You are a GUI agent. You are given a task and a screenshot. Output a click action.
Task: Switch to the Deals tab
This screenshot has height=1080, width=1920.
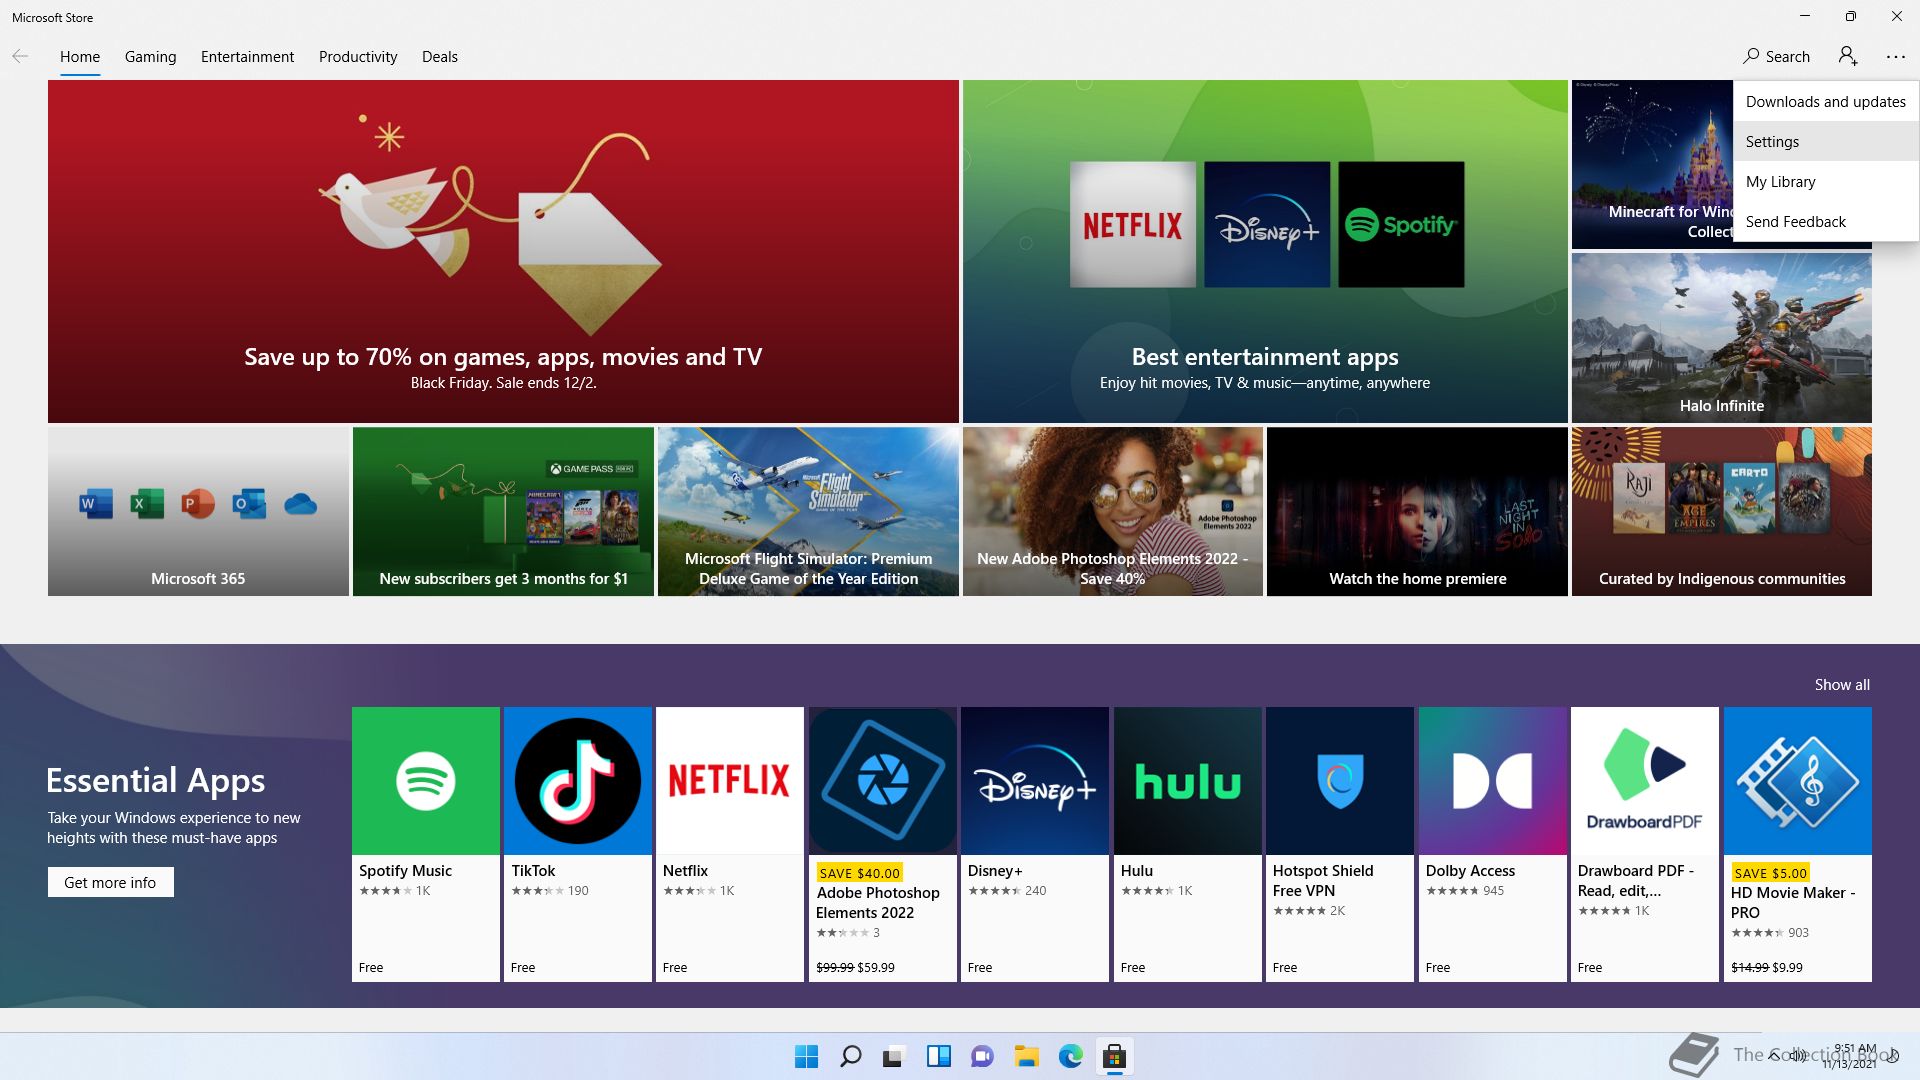click(x=440, y=57)
